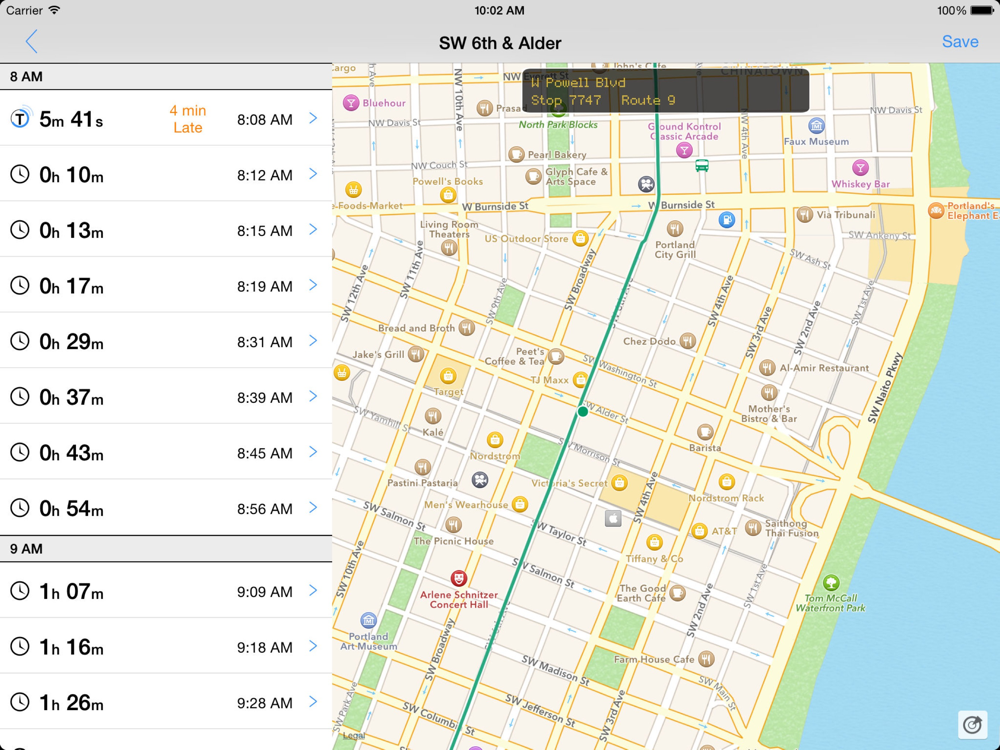Tap the Farm House Cafe pin
Screen dimensions: 1000x750
pos(706,659)
